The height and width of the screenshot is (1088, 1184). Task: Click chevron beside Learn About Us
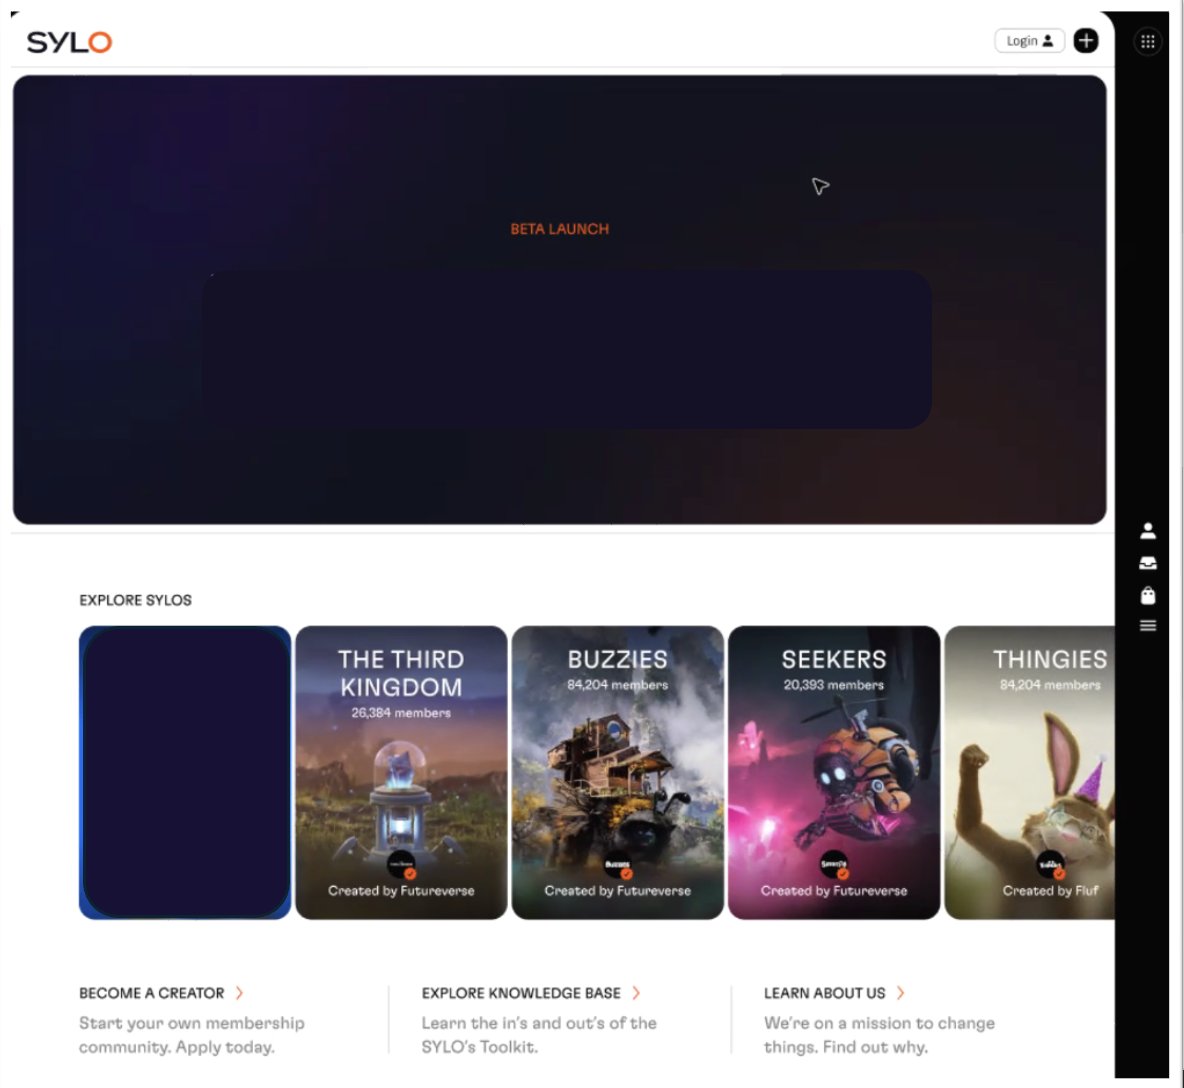coord(900,993)
